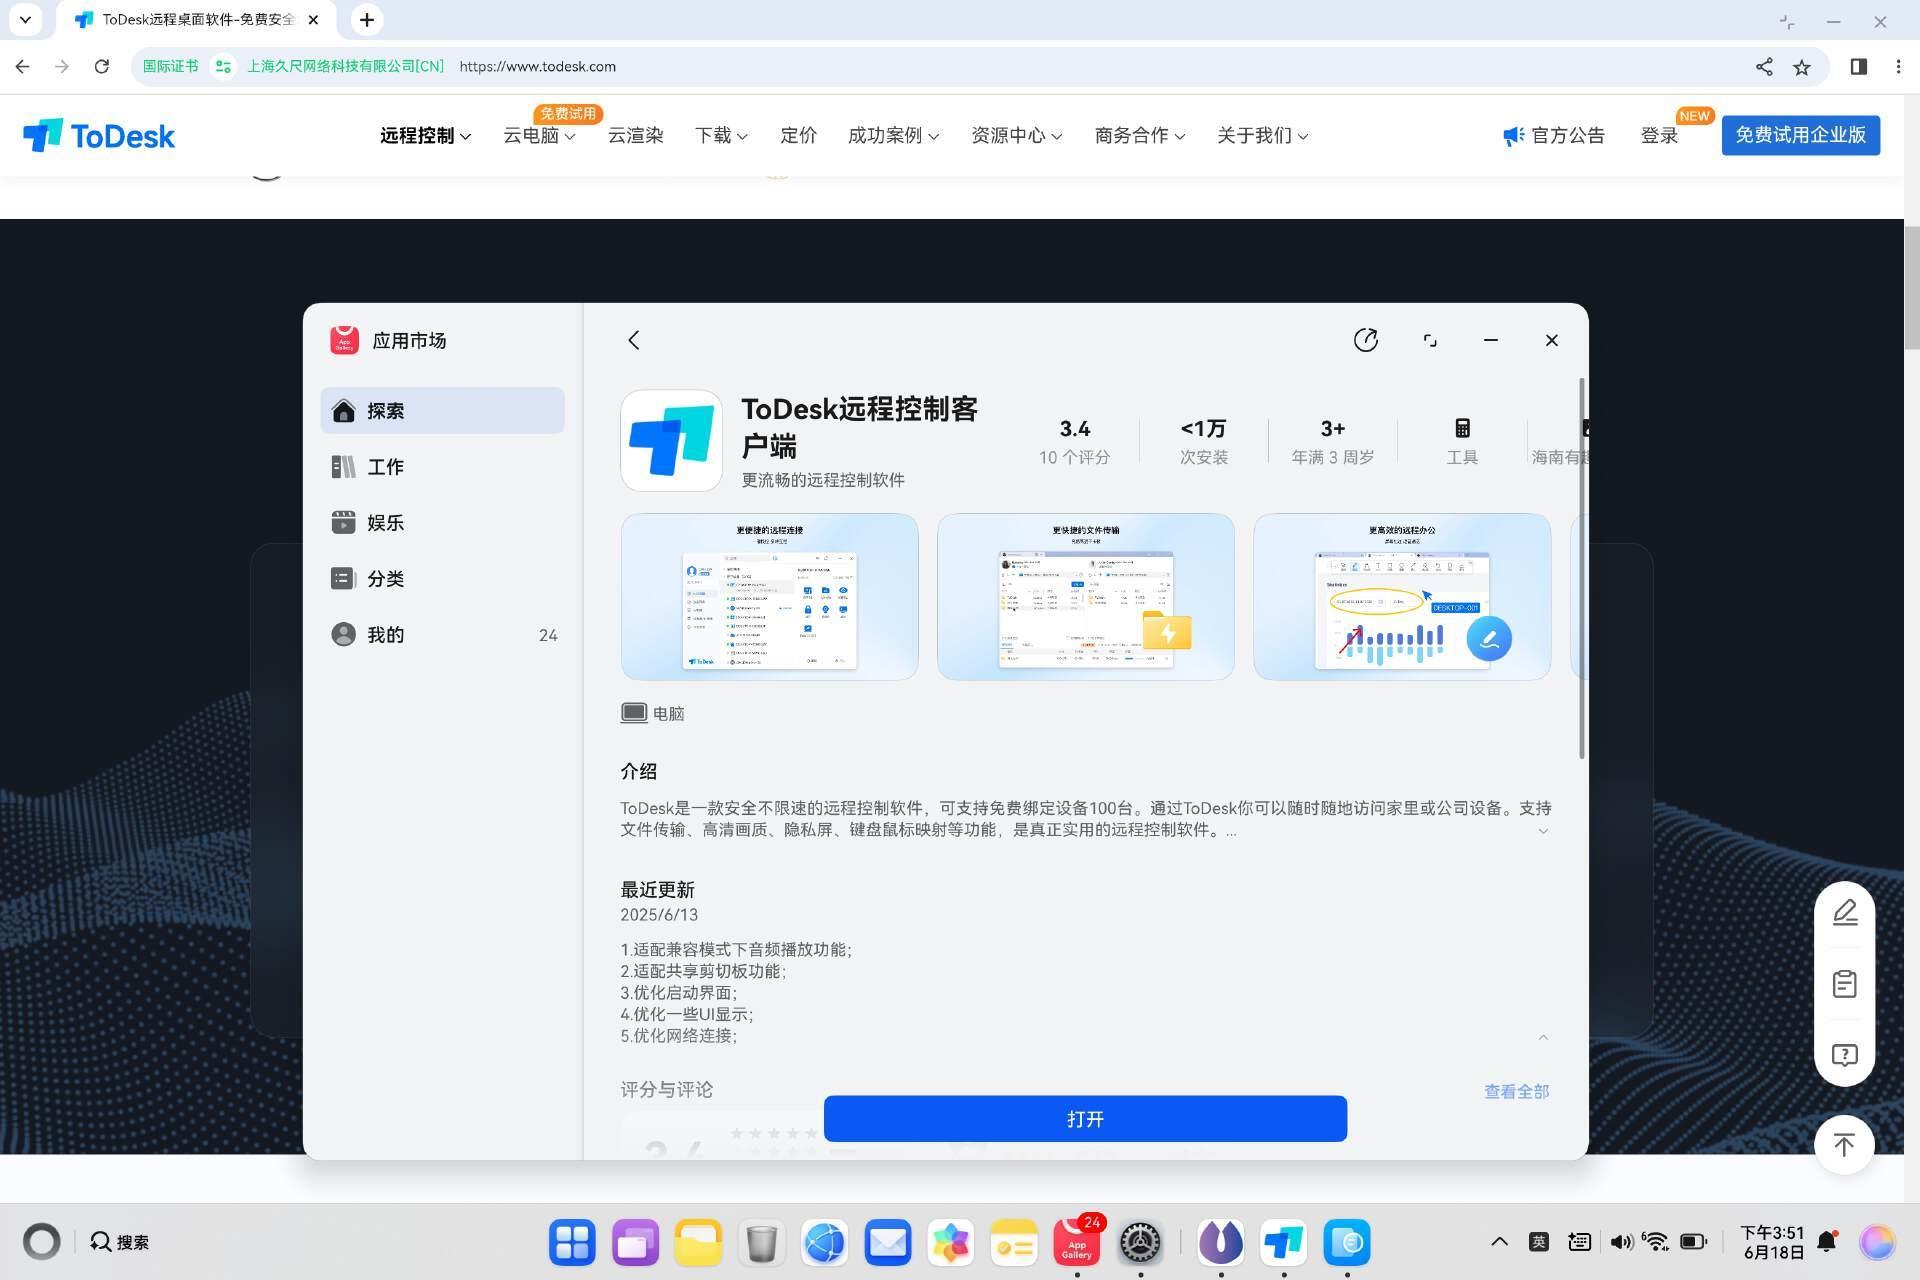Click the taskbar 搜索 search

click(120, 1242)
